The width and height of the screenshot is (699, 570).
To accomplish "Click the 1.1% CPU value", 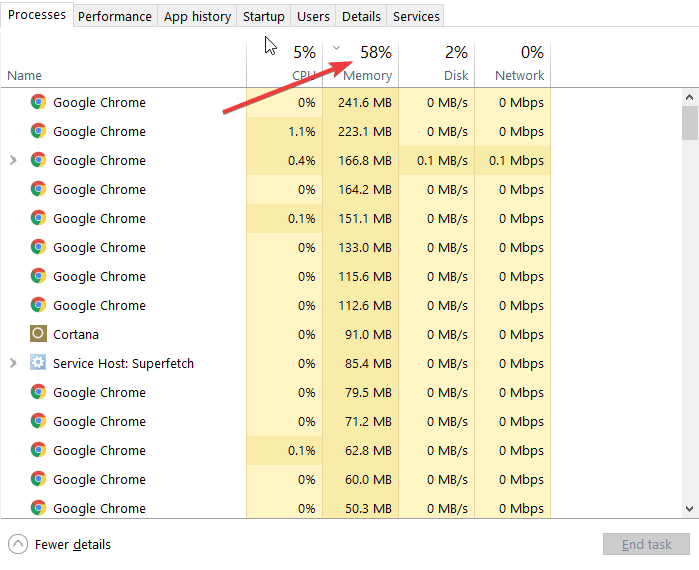I will pyautogui.click(x=302, y=131).
